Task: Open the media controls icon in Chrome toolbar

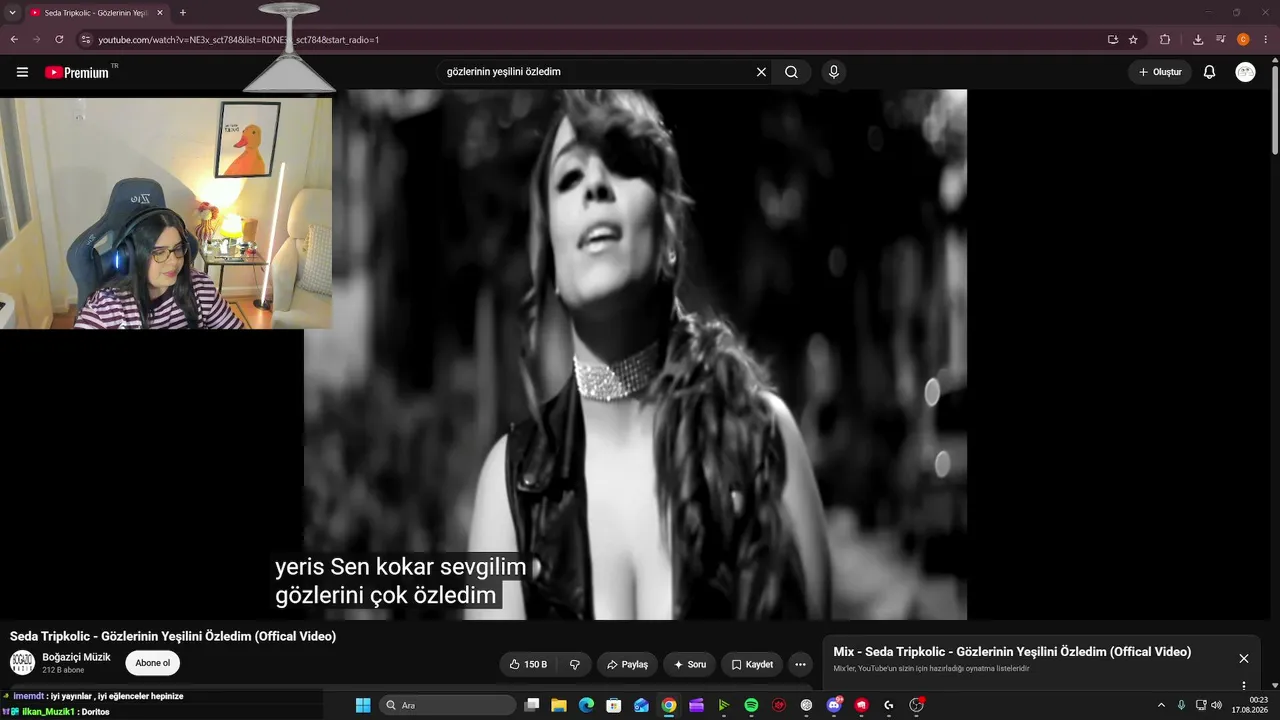Action: pos(1220,40)
